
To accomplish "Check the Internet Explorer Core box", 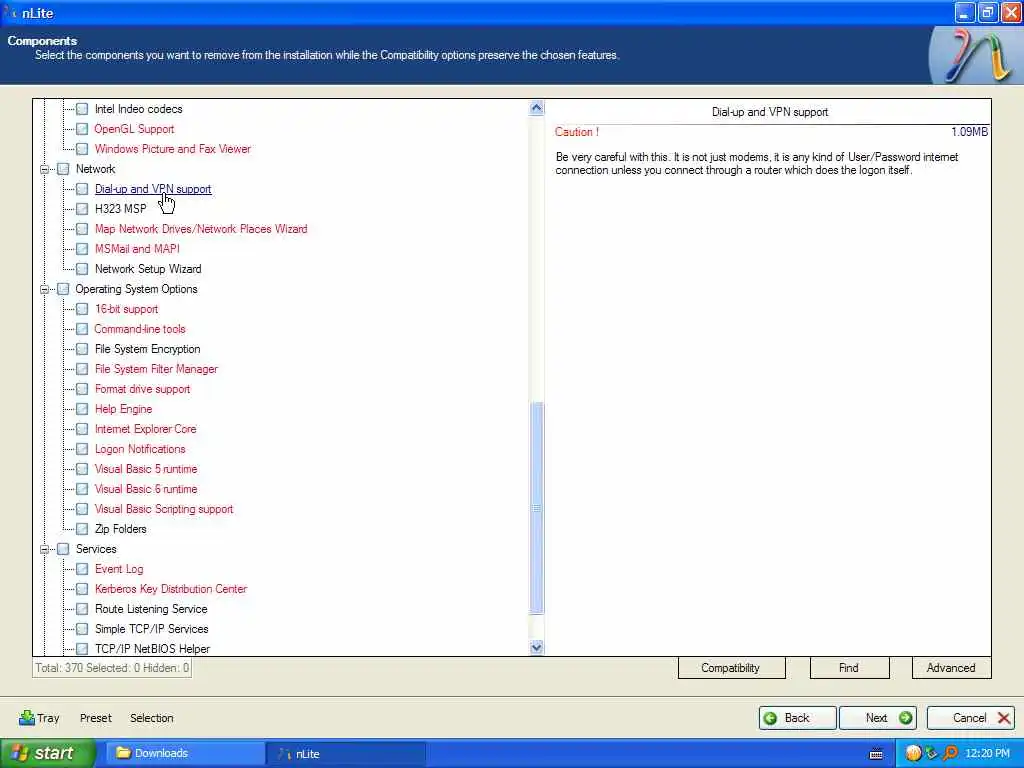I will pyautogui.click(x=82, y=429).
